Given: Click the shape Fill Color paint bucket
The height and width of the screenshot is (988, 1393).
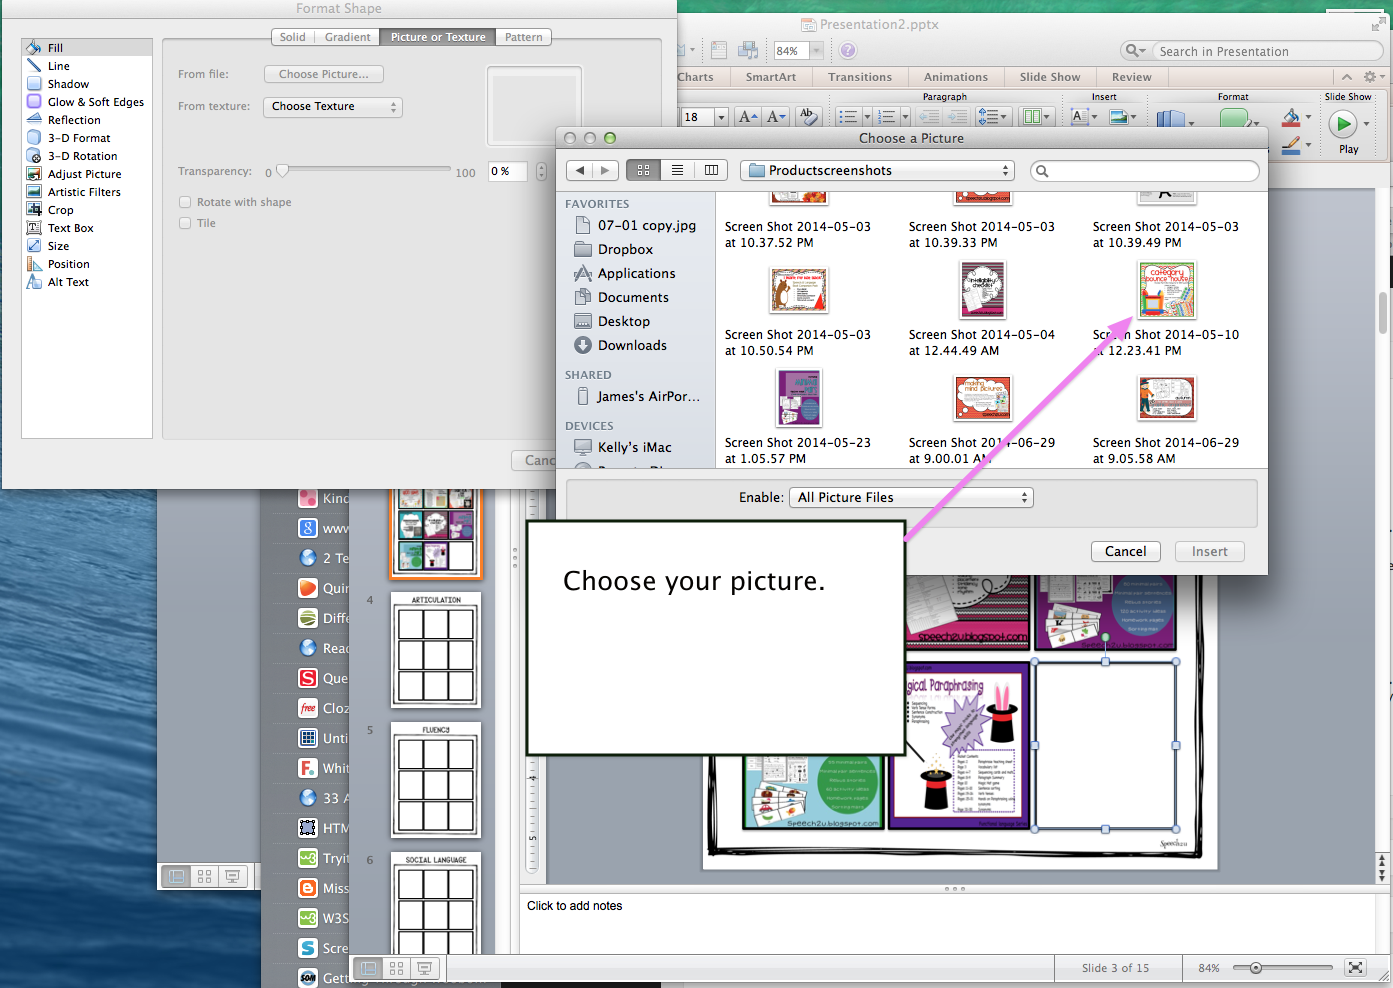Looking at the screenshot, I should (1291, 117).
